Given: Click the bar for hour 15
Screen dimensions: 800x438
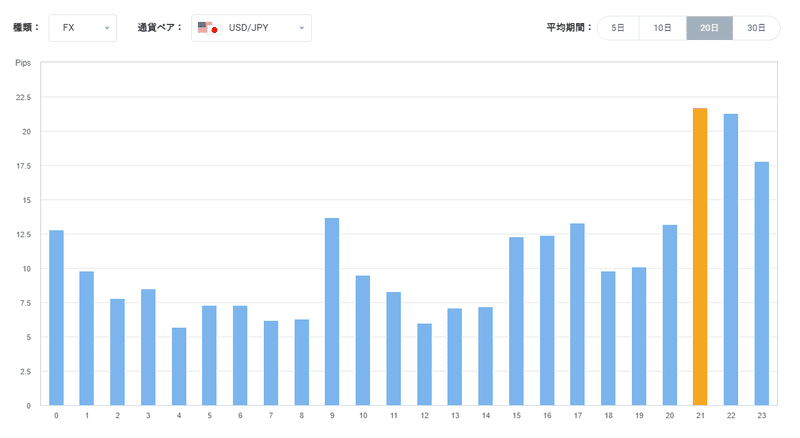Looking at the screenshot, I should [516, 321].
